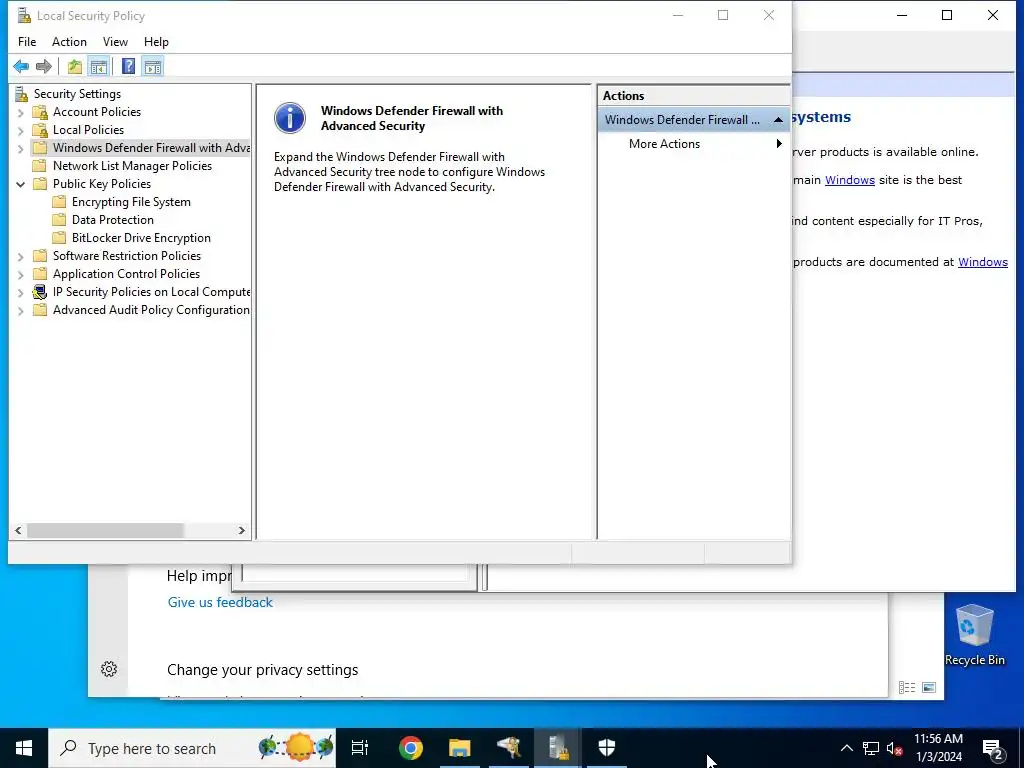This screenshot has height=768, width=1024.
Task: Click the Give us feedback link
Action: (x=220, y=602)
